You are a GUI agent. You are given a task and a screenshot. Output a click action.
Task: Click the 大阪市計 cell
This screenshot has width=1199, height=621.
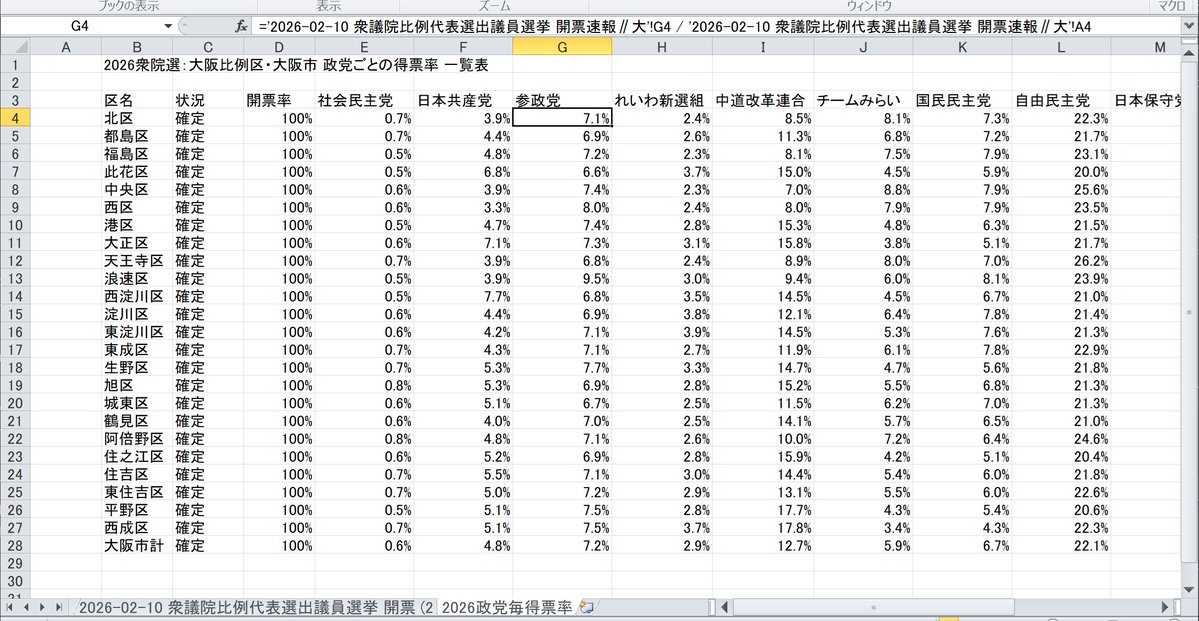click(136, 546)
